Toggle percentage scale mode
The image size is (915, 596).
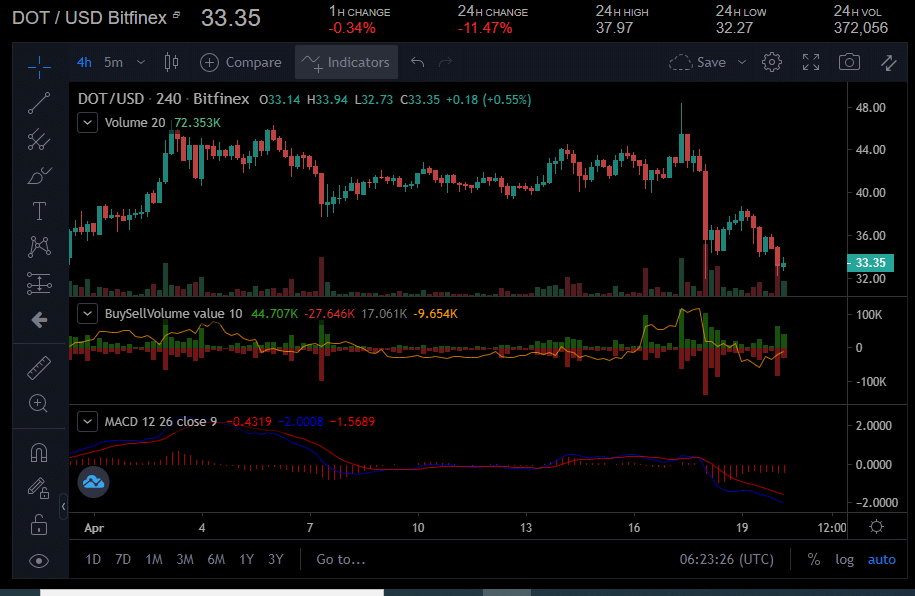[x=813, y=560]
